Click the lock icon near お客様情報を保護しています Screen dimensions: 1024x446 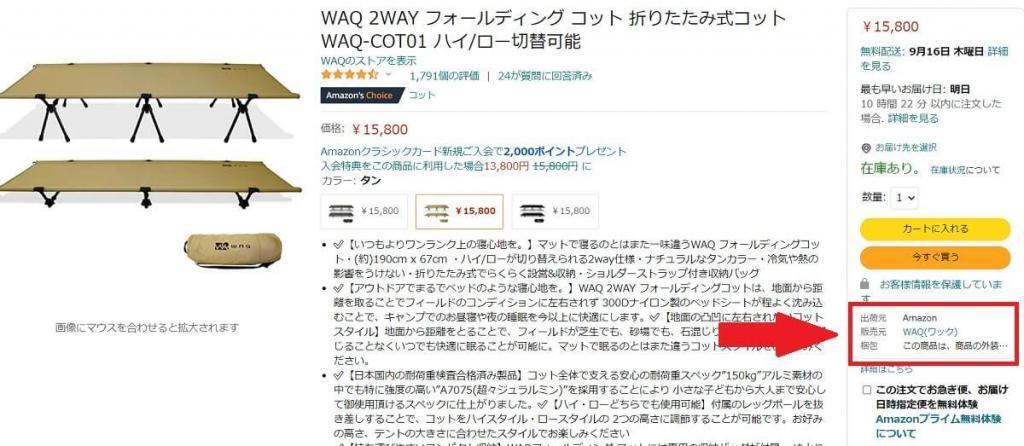(x=865, y=284)
